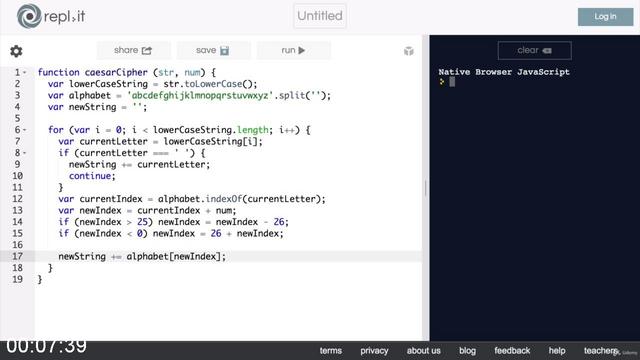Open the blog link
The width and height of the screenshot is (640, 360).
(x=467, y=351)
